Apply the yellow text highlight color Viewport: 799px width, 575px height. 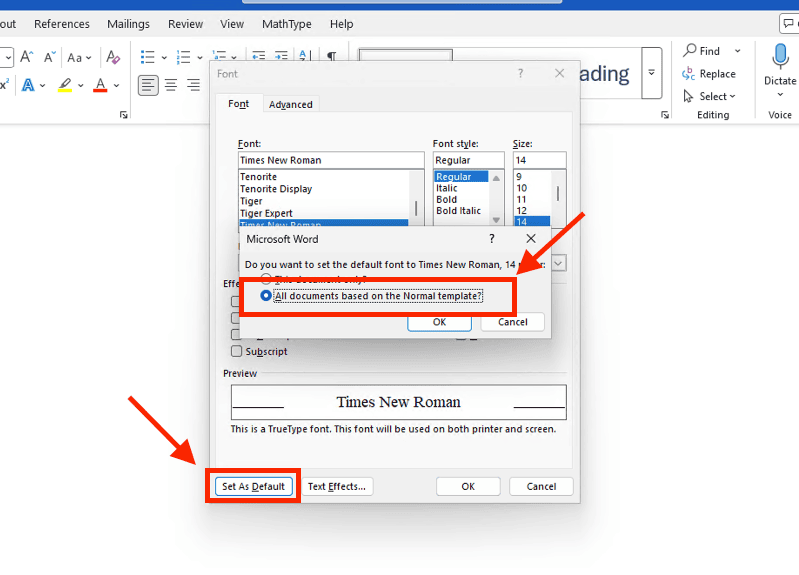65,85
